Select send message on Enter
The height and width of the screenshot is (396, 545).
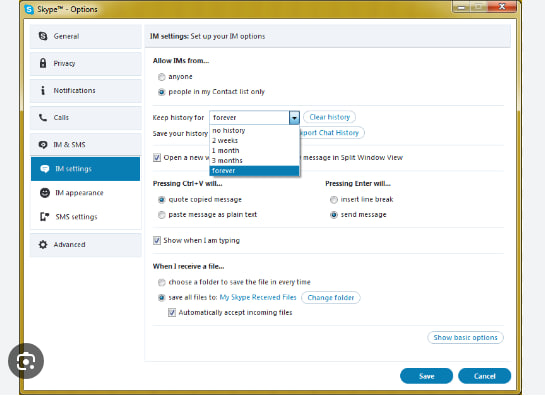point(334,215)
